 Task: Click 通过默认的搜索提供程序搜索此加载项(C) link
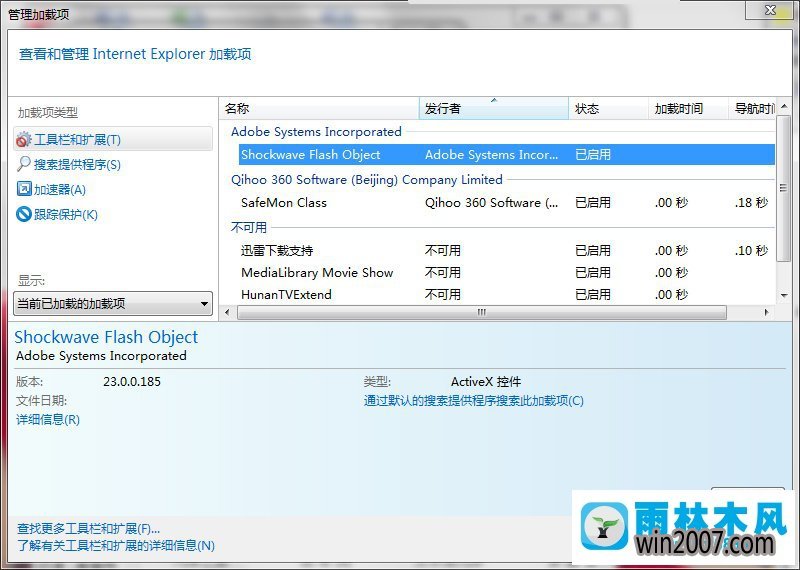click(473, 401)
